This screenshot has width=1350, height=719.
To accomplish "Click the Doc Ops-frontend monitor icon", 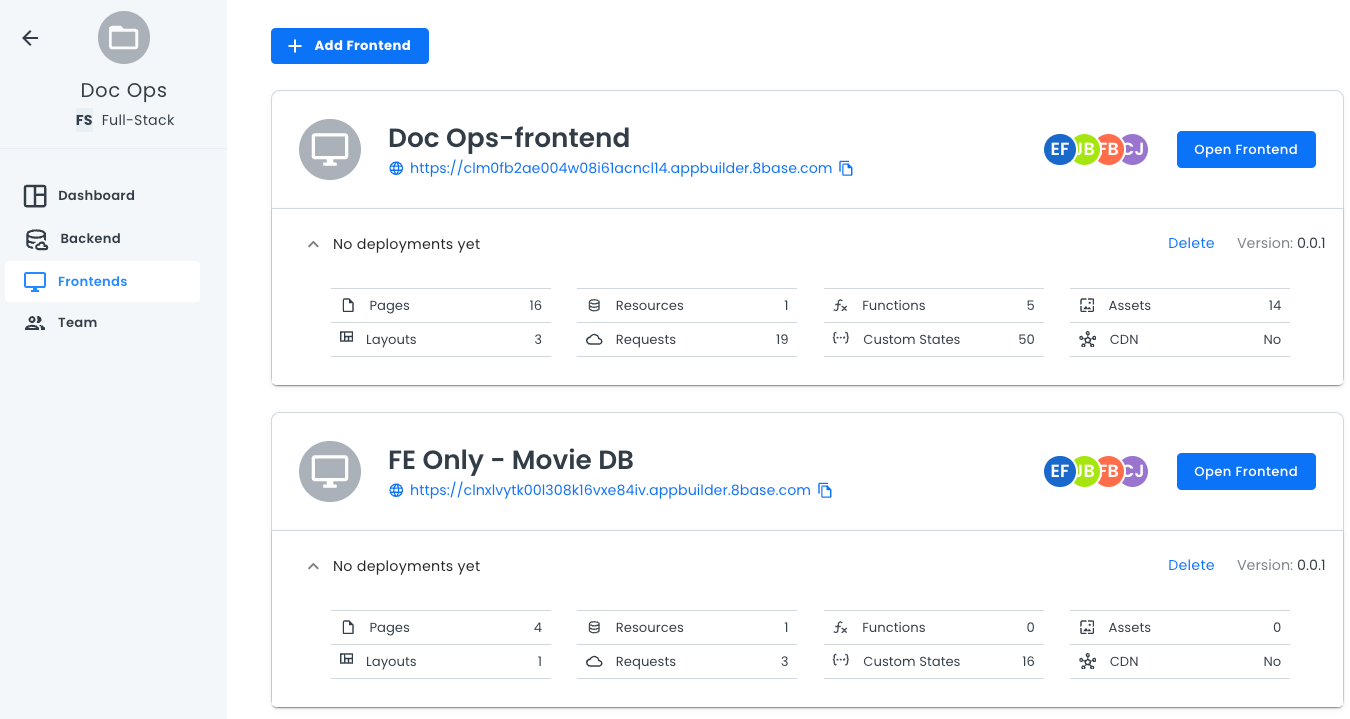I will coord(330,150).
